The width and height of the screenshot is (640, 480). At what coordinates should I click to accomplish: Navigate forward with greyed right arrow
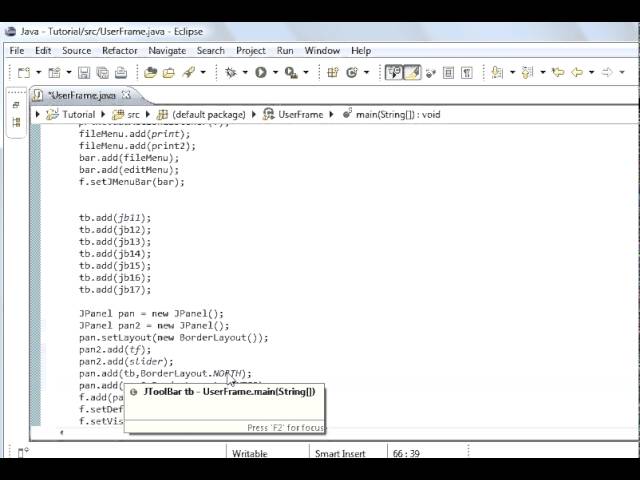607,73
